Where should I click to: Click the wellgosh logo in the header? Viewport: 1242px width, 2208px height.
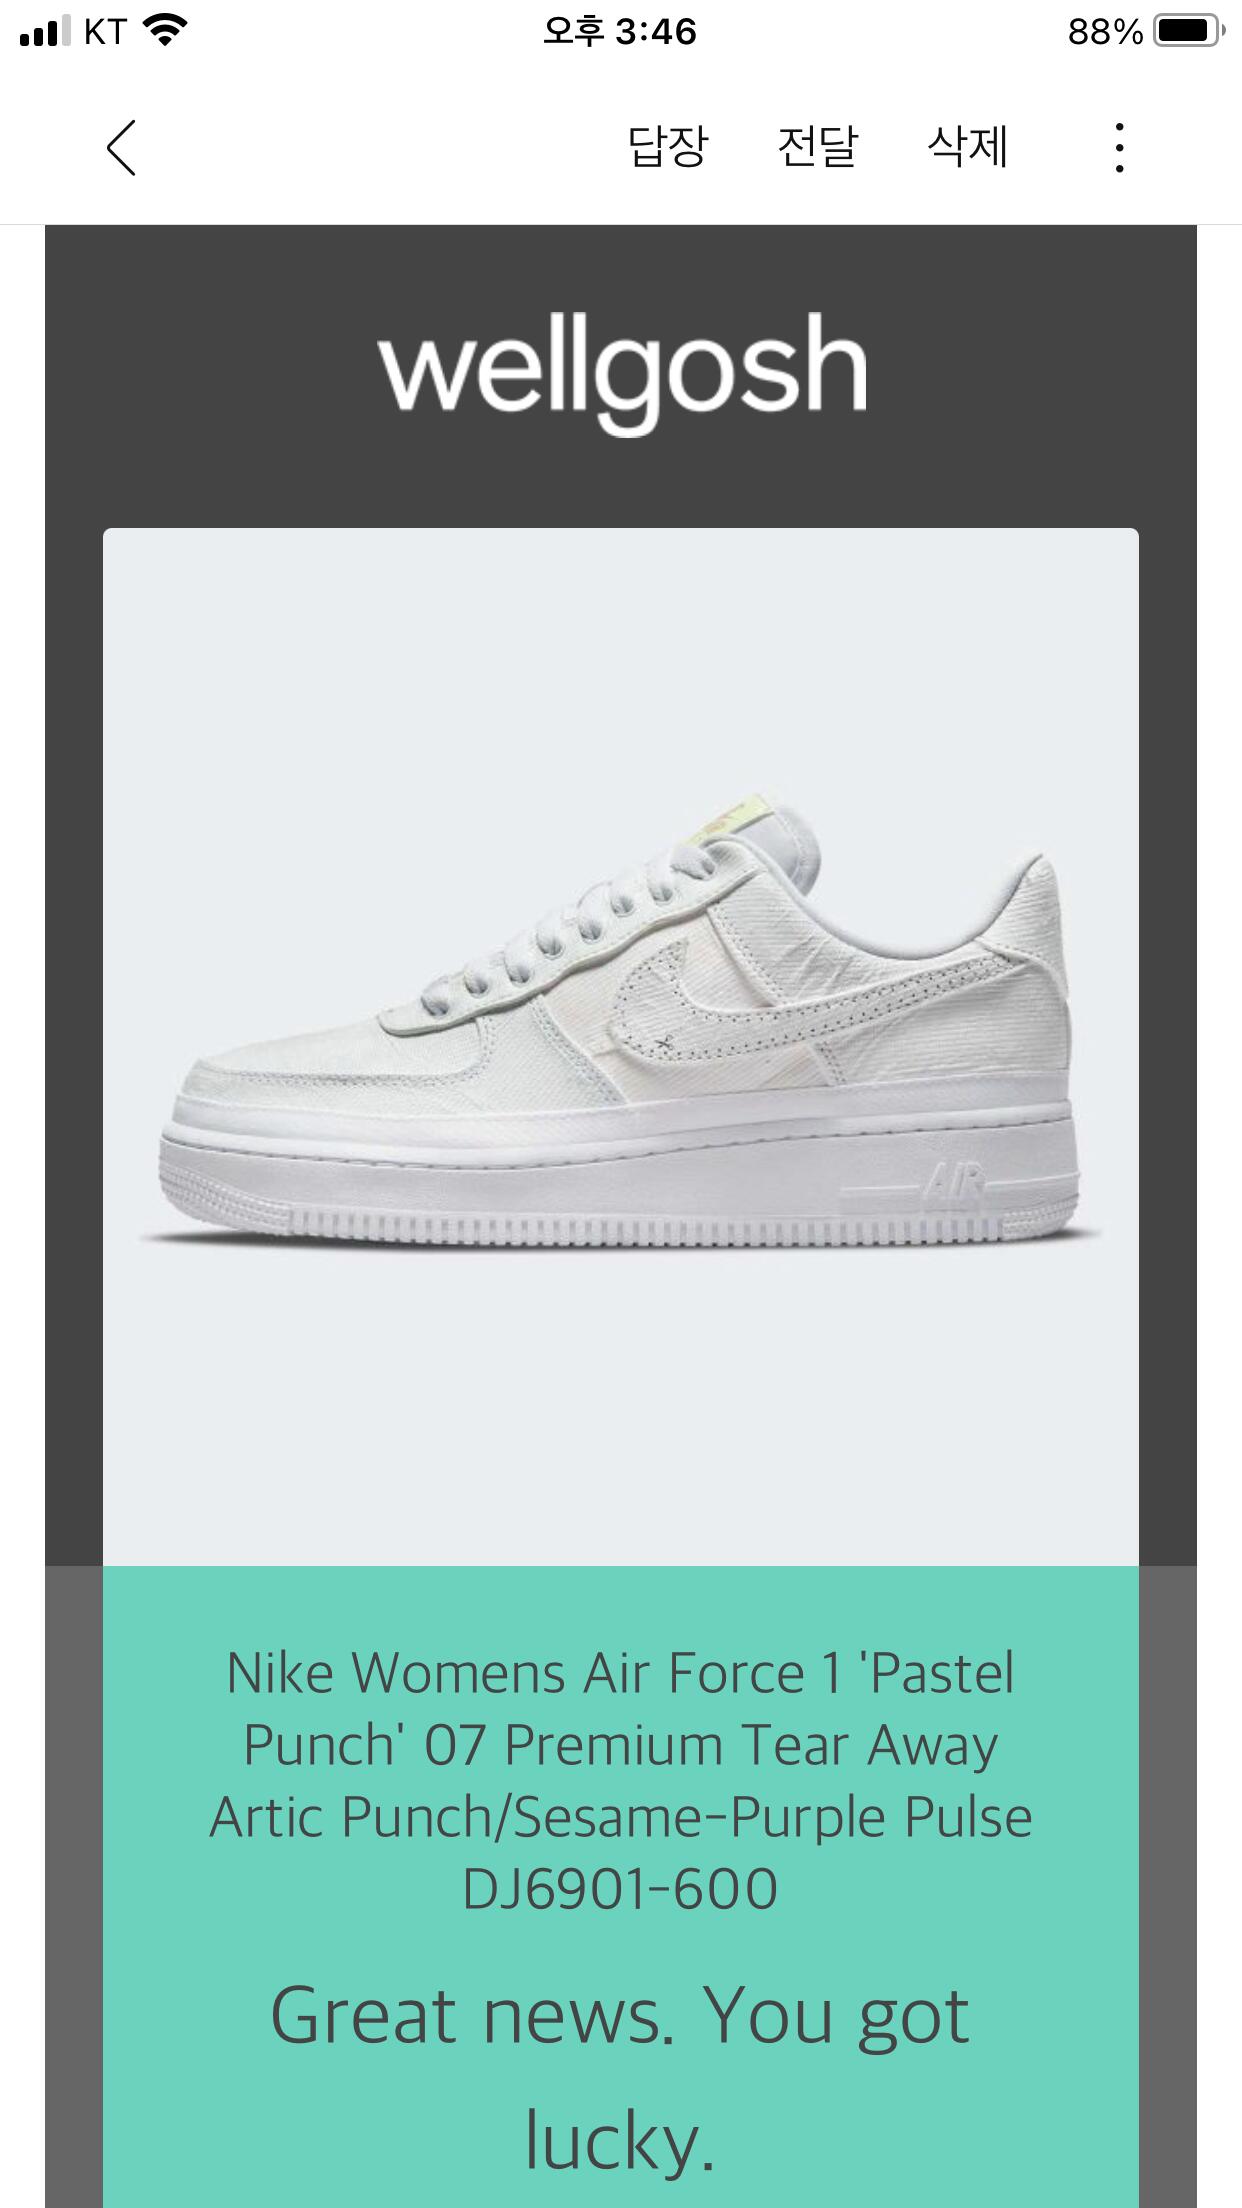pyautogui.click(x=622, y=371)
